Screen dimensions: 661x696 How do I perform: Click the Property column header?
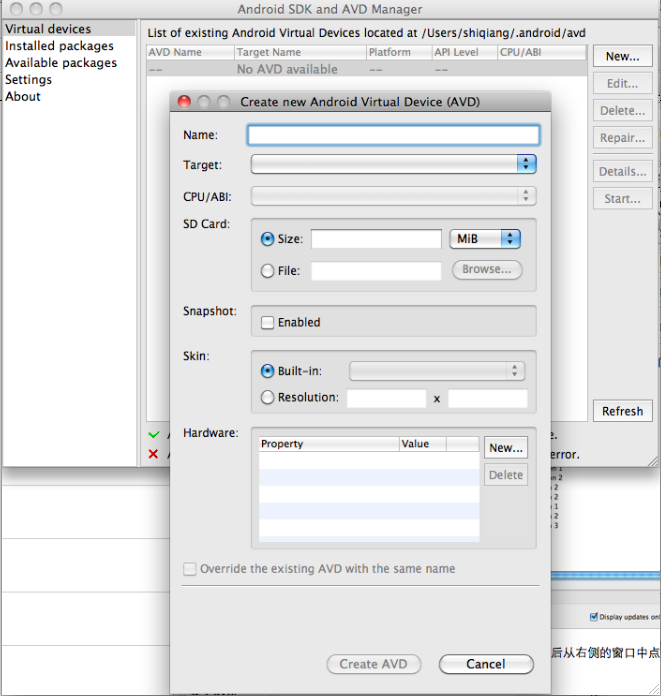[x=329, y=444]
